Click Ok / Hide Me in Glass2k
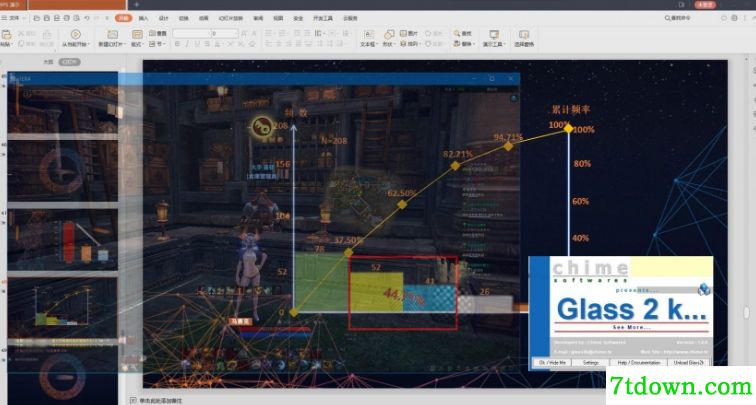The width and height of the screenshot is (756, 405). (553, 363)
